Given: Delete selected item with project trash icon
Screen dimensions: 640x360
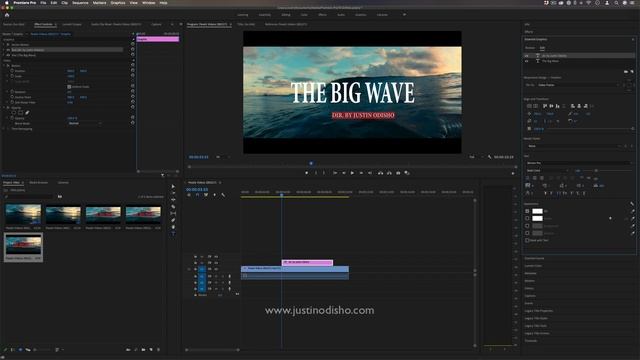Looking at the screenshot, I should [x=159, y=350].
